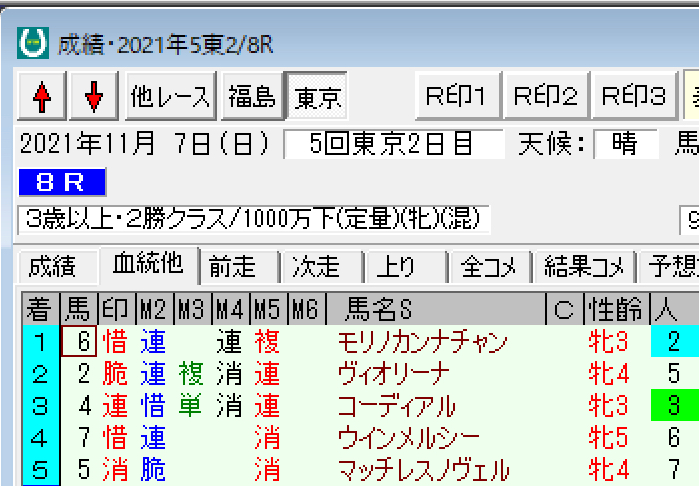699x486 pixels.
Task: Click the date 2021年11月 7日(日)
Action: tap(145, 144)
